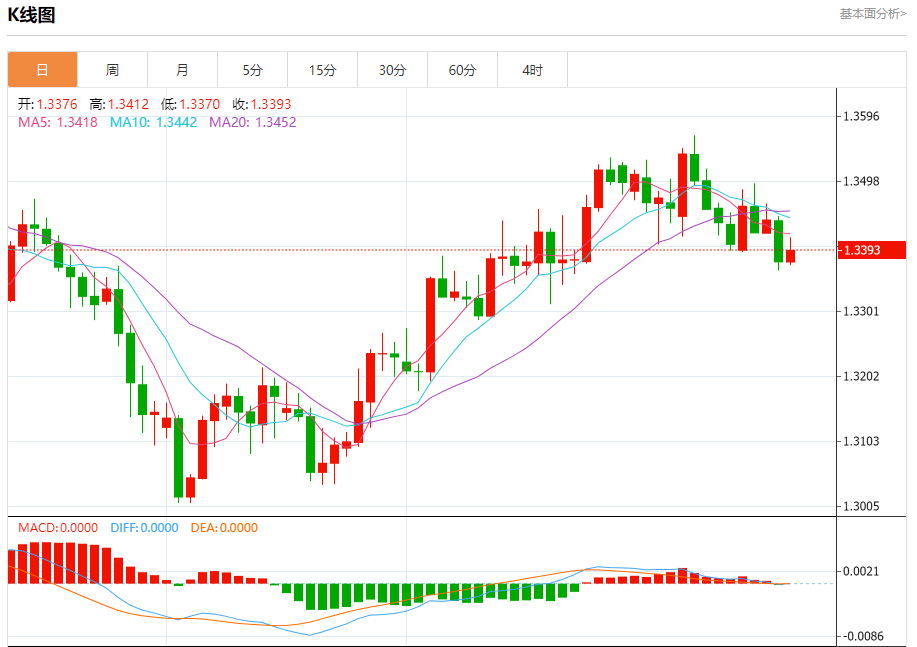This screenshot has height=647, width=917.
Task: Open the 60分 interval tab
Action: tap(463, 70)
